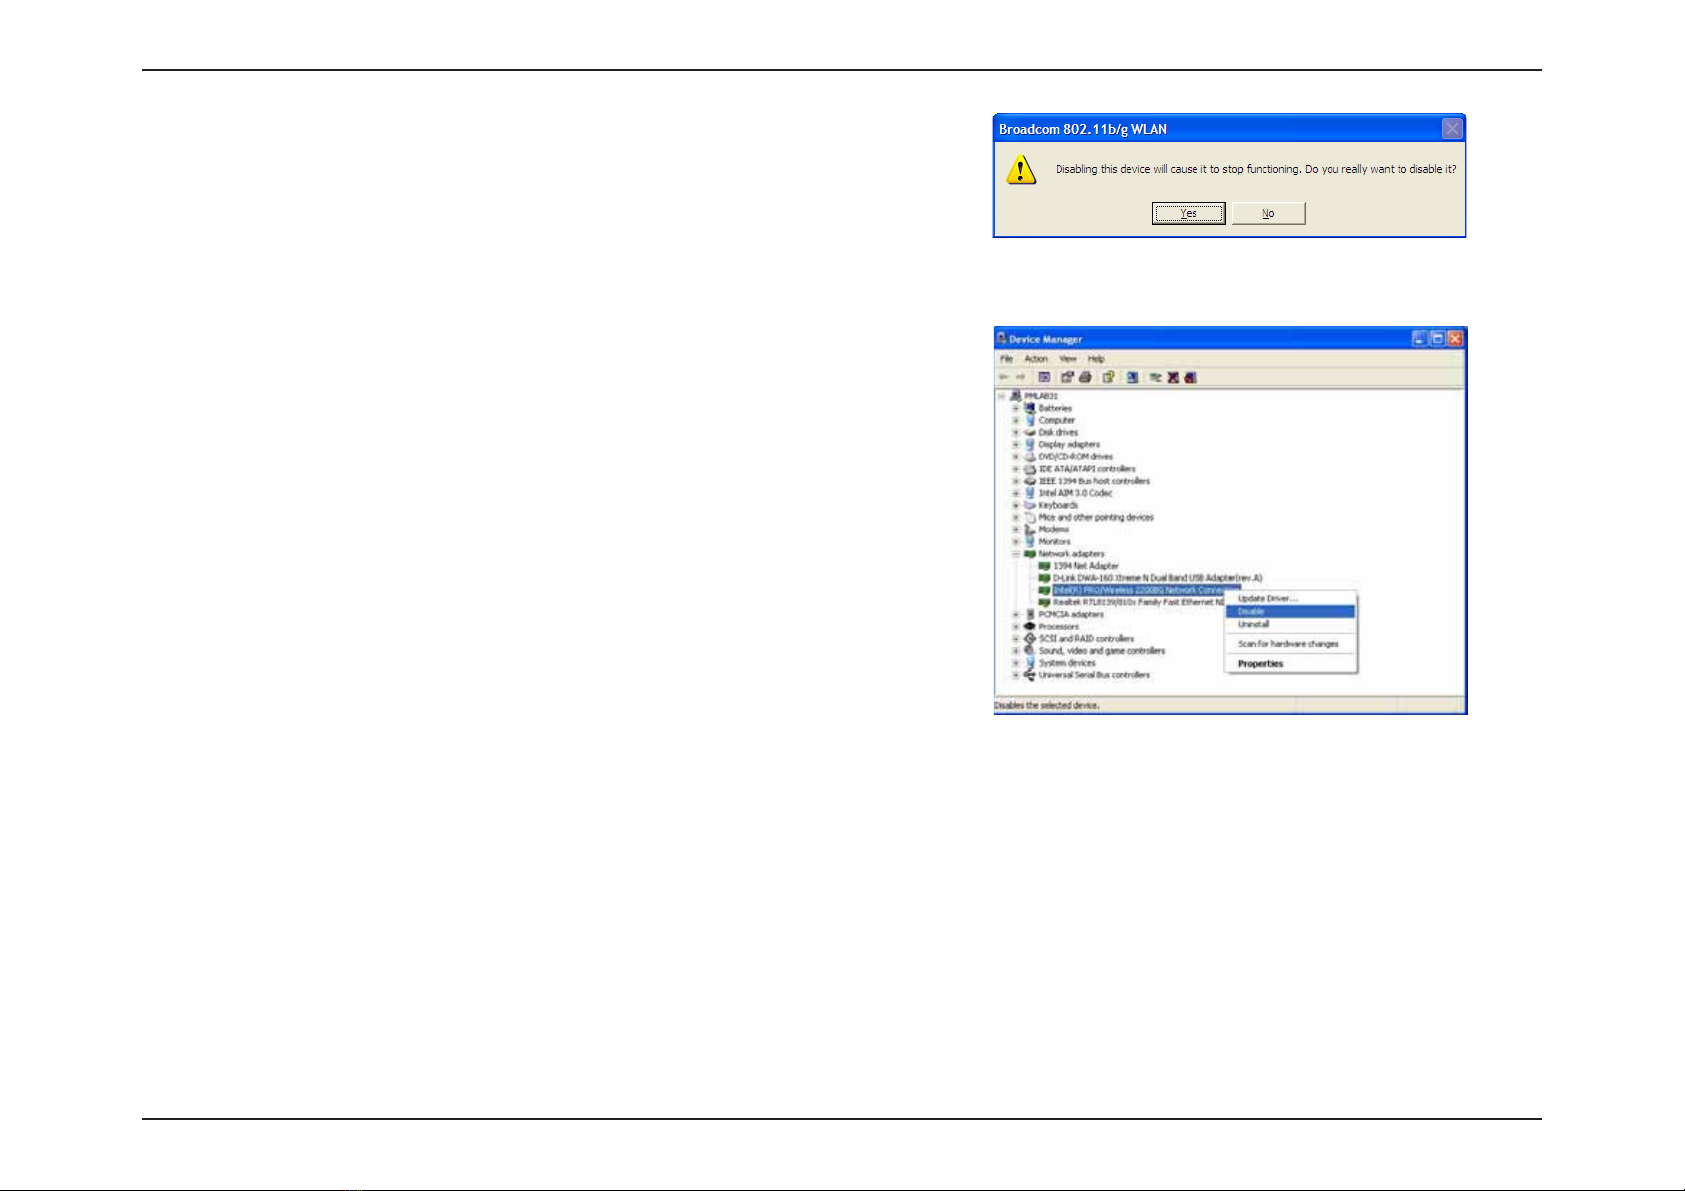Collapse the Network adapters node
Viewport: 1685px width, 1191px height.
(x=1015, y=553)
